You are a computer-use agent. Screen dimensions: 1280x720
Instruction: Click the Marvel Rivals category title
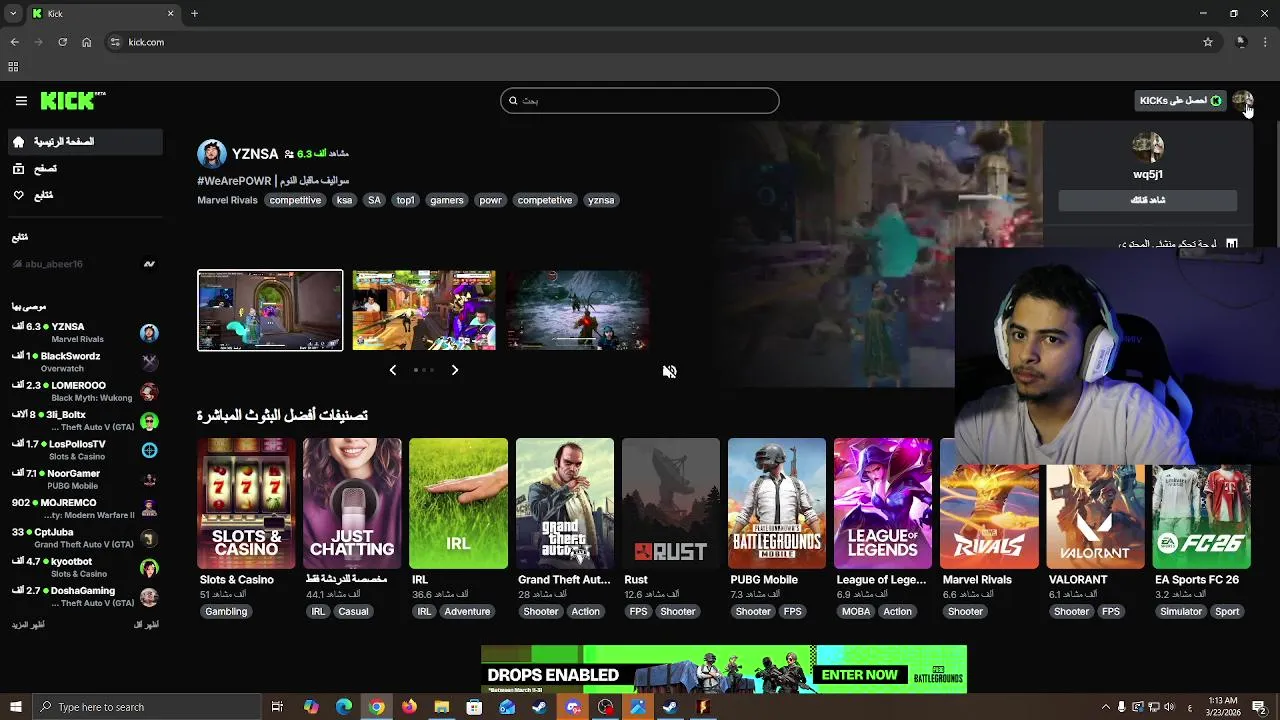(x=977, y=580)
